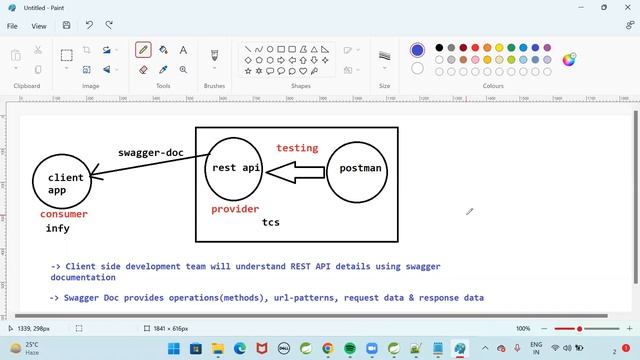Click the 'provider' label on canvas
Image resolution: width=640 pixels, height=360 pixels.
235,209
